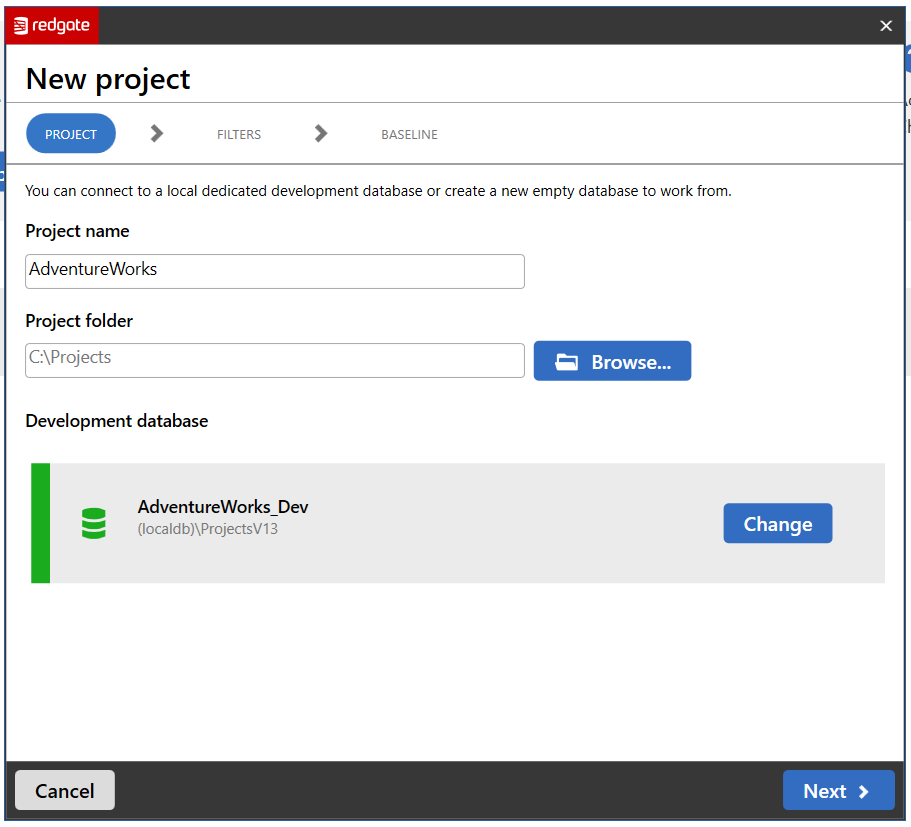Select the AdventureWorks_Dev database name
This screenshot has height=827, width=911.
223,507
